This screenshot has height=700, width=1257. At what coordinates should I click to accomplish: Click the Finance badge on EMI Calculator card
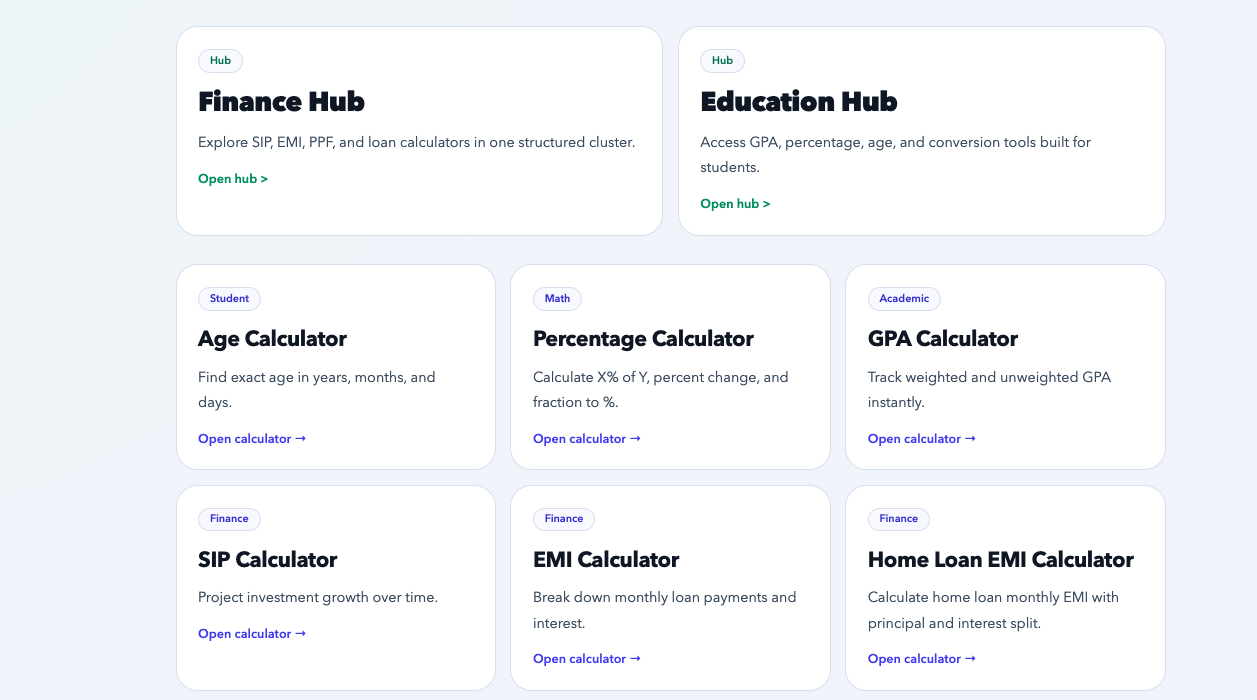click(x=563, y=518)
